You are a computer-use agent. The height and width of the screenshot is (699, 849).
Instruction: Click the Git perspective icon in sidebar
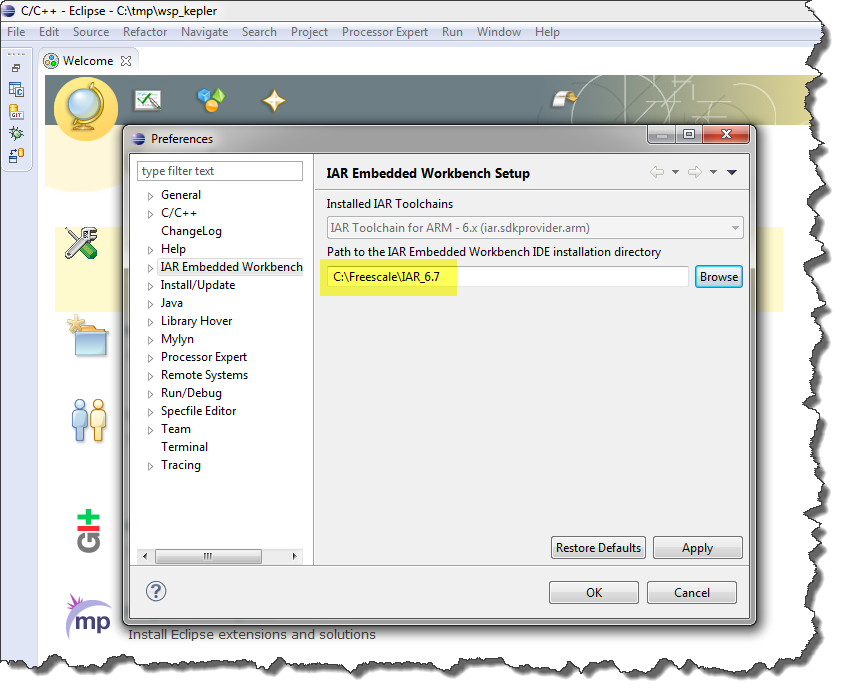click(16, 112)
